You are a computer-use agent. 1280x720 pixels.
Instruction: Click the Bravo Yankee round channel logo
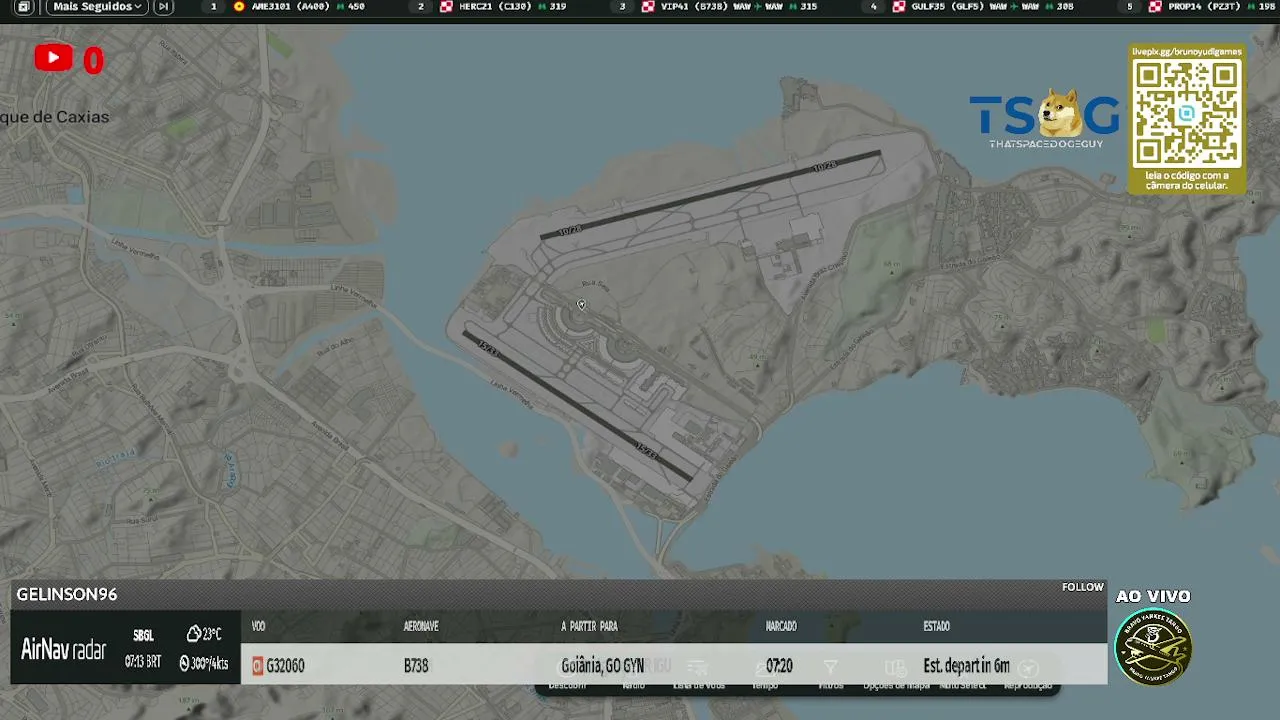[1153, 646]
